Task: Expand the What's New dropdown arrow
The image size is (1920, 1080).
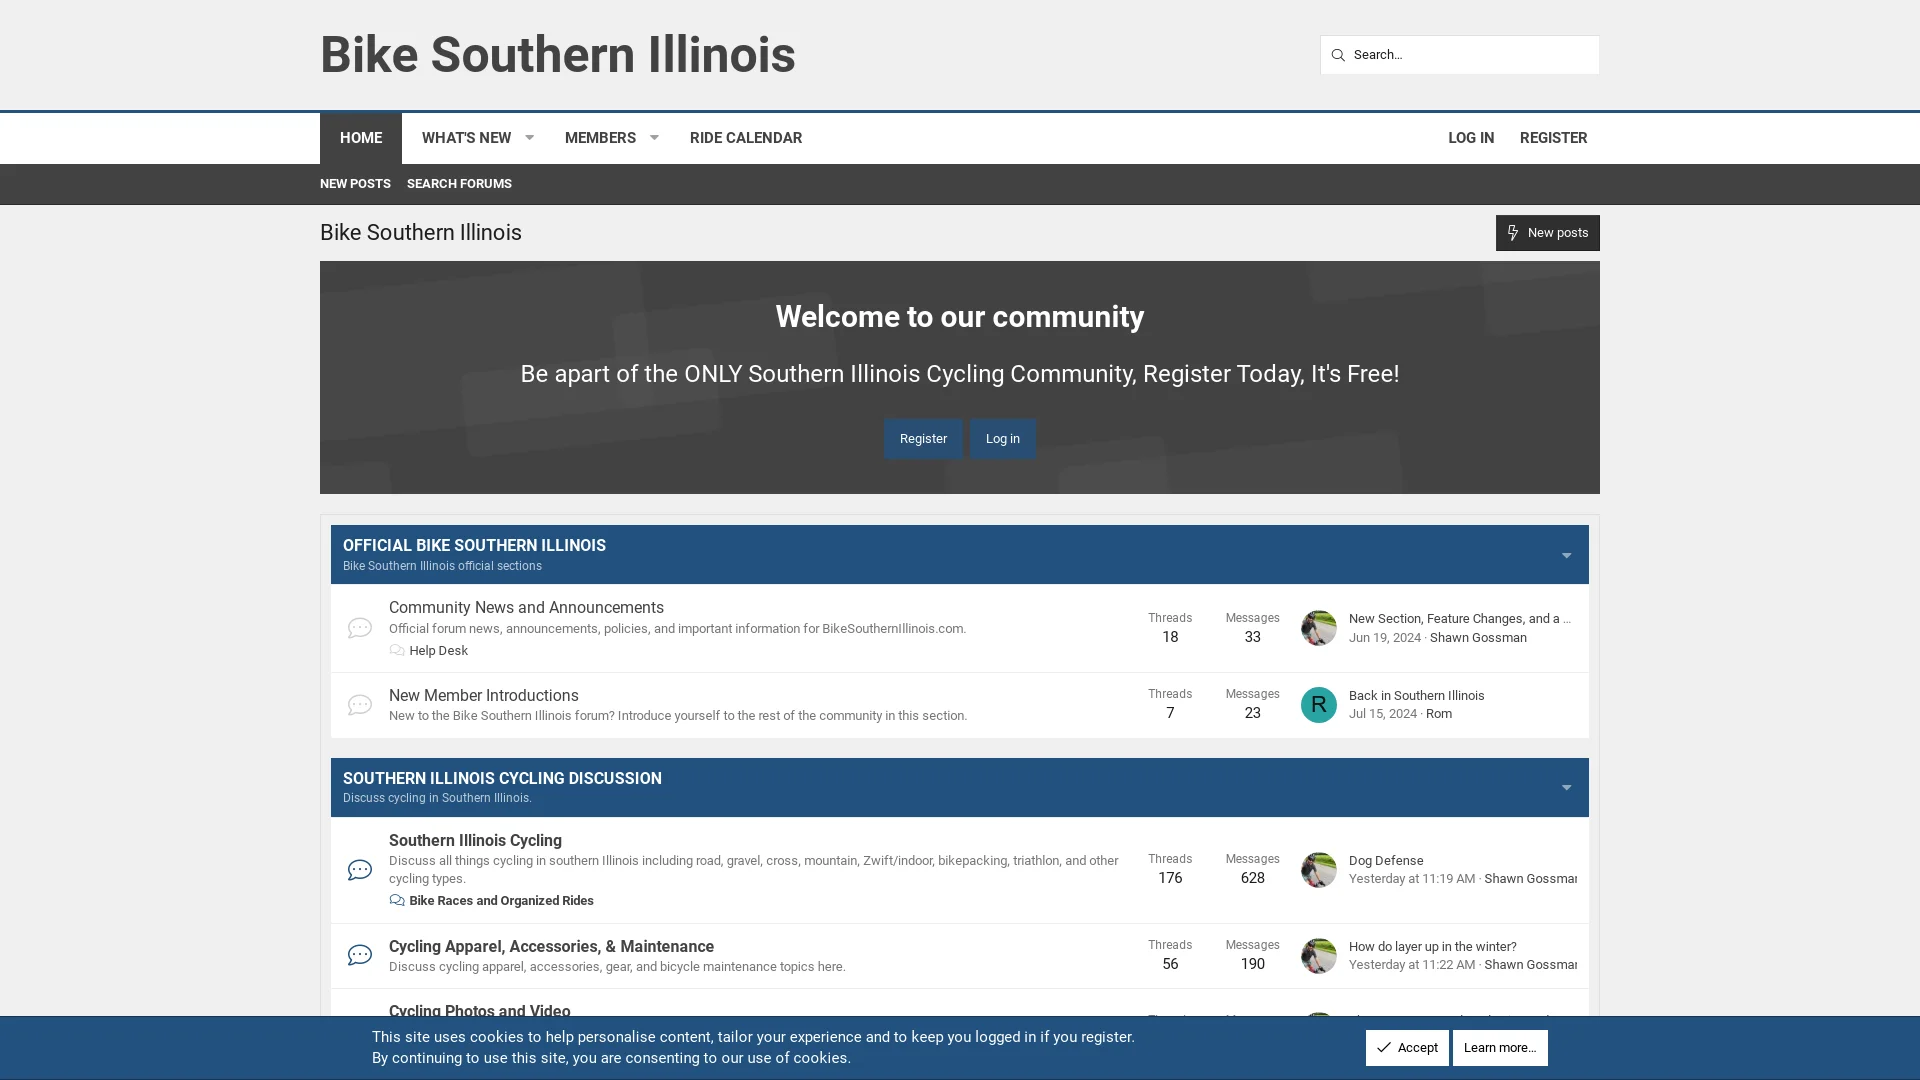Action: point(529,138)
